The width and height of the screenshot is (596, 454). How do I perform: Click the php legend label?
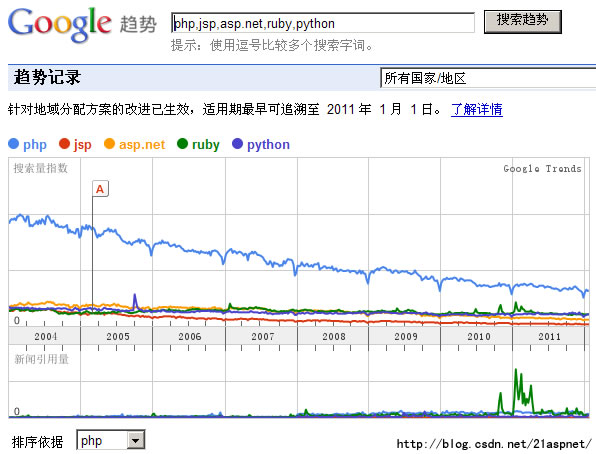pos(35,145)
